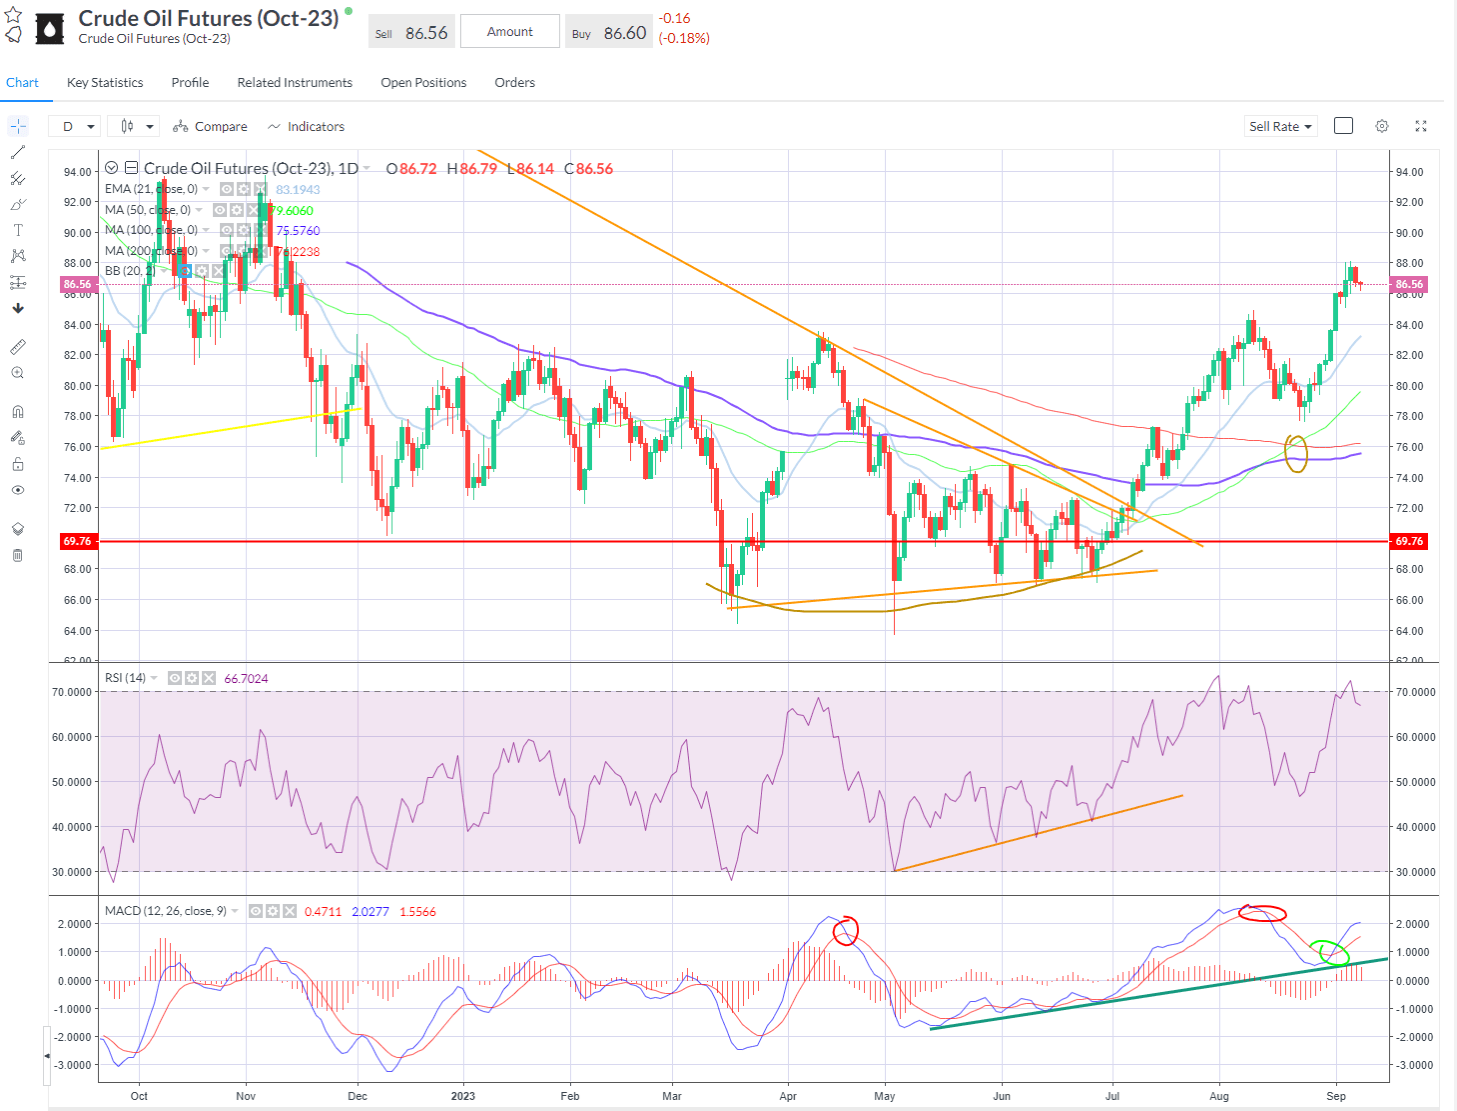
Task: Click the trash can remove drawings icon
Action: (x=18, y=555)
